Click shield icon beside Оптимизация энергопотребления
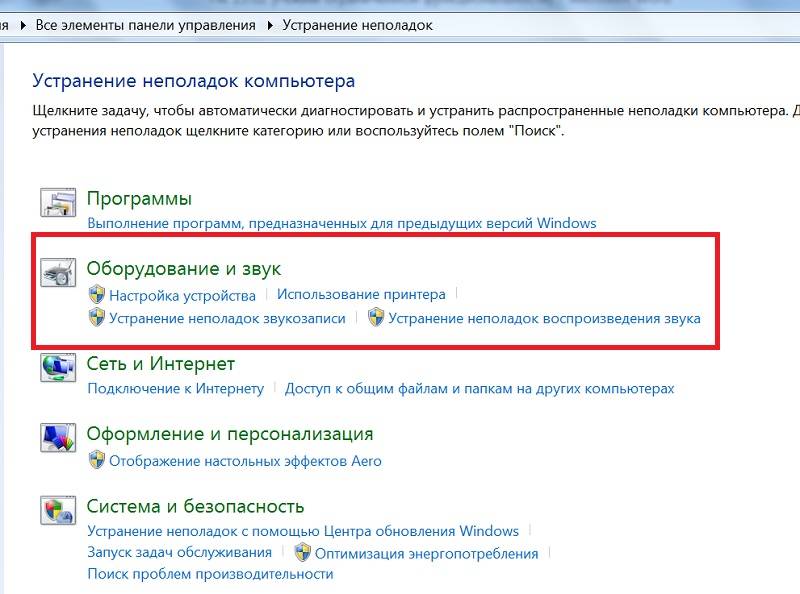The height and width of the screenshot is (594, 800). point(303,552)
